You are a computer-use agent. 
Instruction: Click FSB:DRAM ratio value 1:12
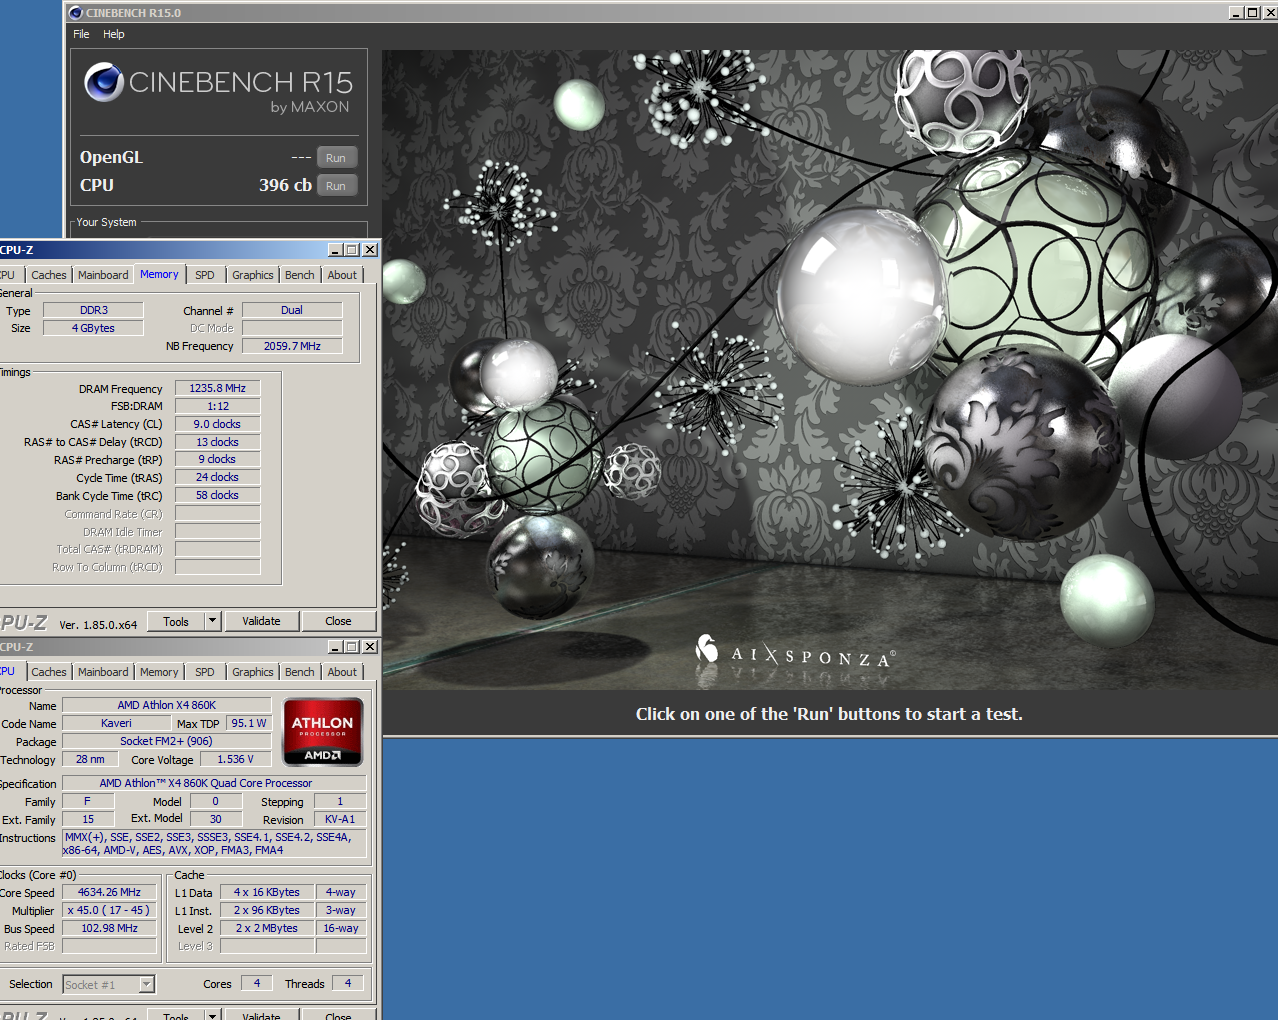218,406
